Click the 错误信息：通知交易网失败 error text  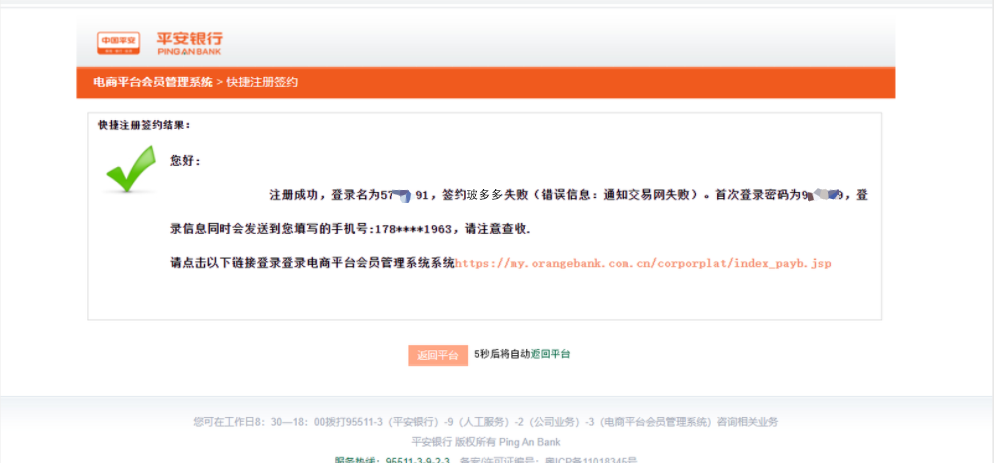[619, 196]
